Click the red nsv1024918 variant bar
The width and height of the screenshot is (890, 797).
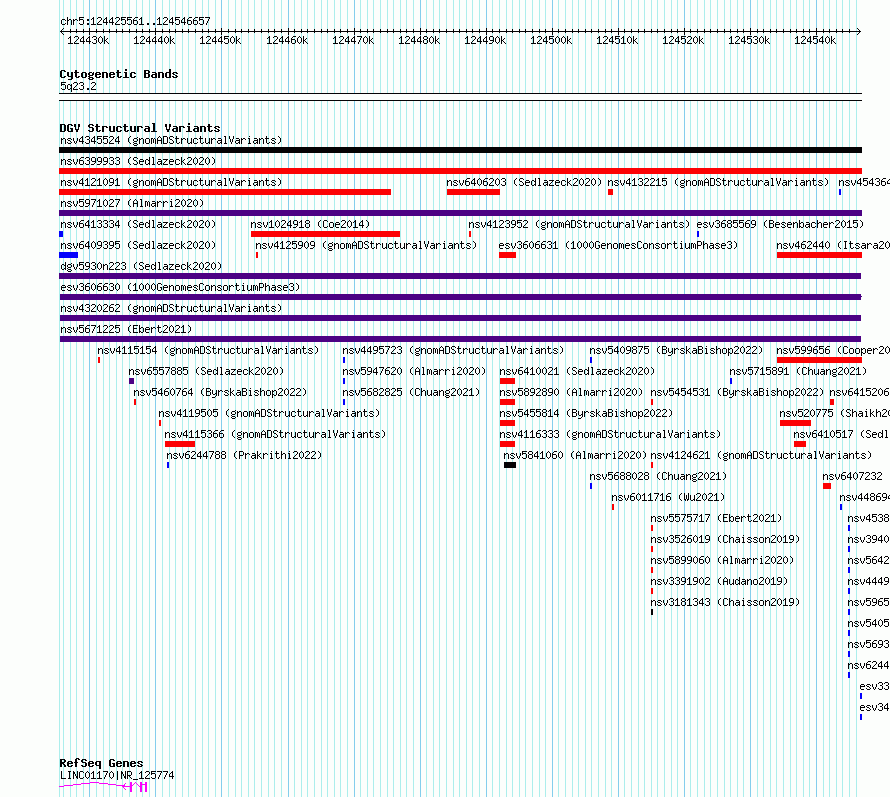tap(325, 234)
